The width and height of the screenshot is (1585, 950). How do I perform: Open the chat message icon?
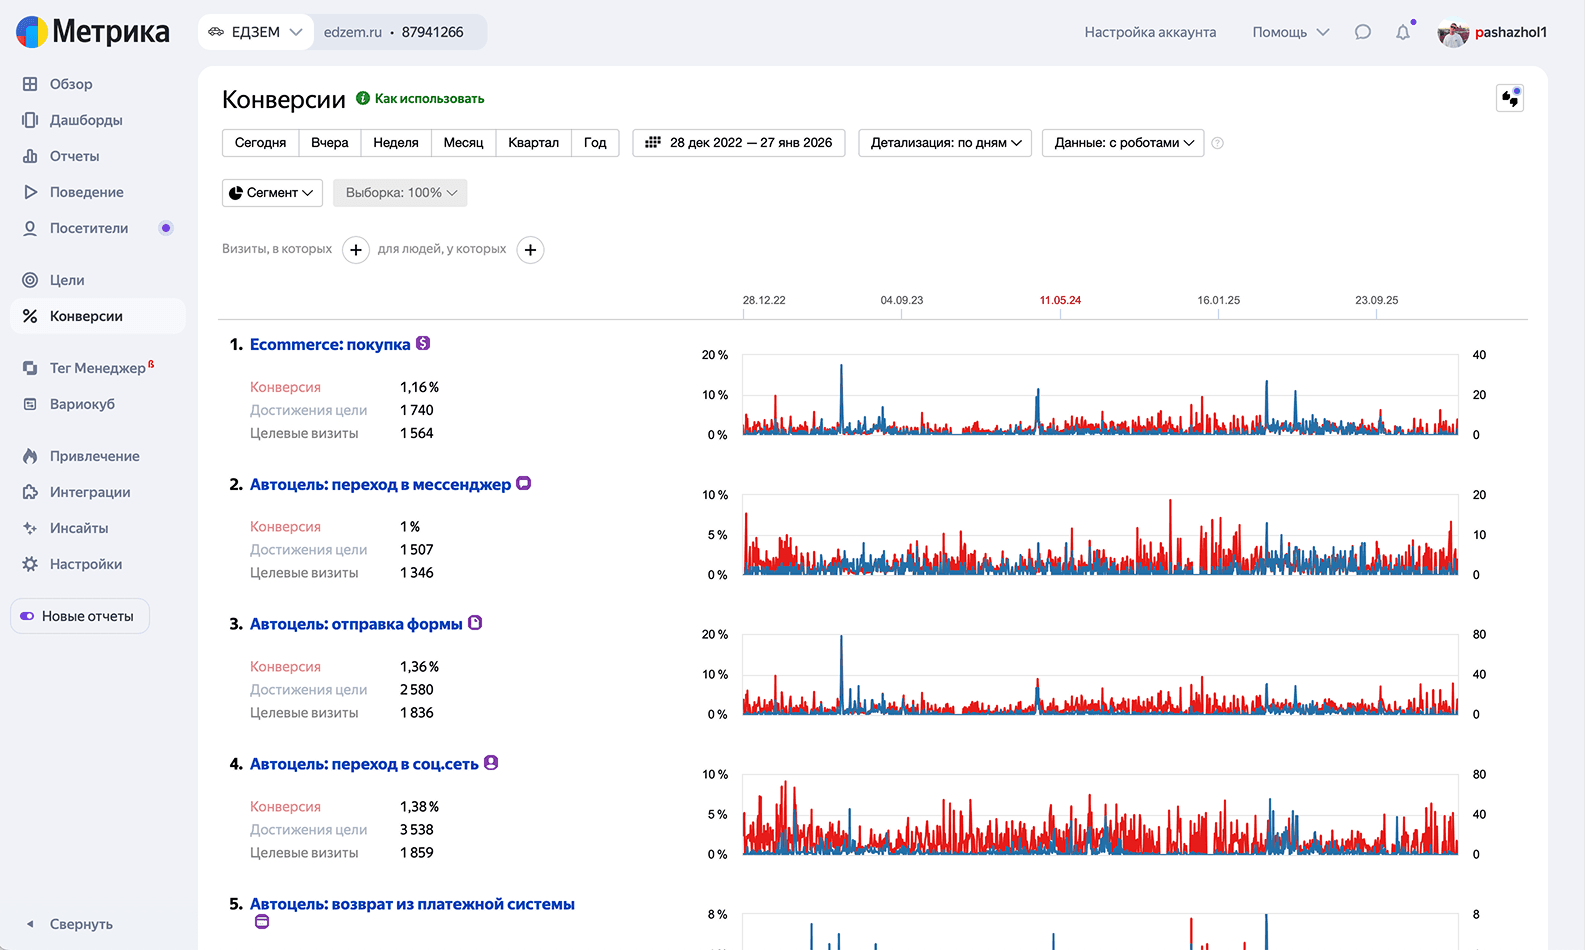pyautogui.click(x=1362, y=32)
